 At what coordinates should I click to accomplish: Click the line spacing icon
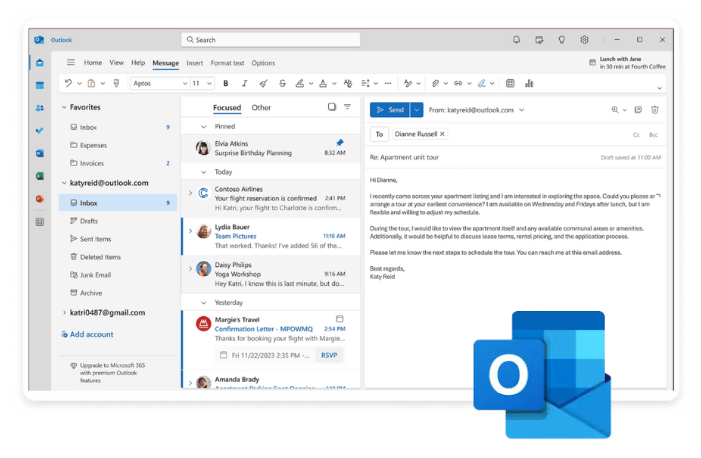366,83
